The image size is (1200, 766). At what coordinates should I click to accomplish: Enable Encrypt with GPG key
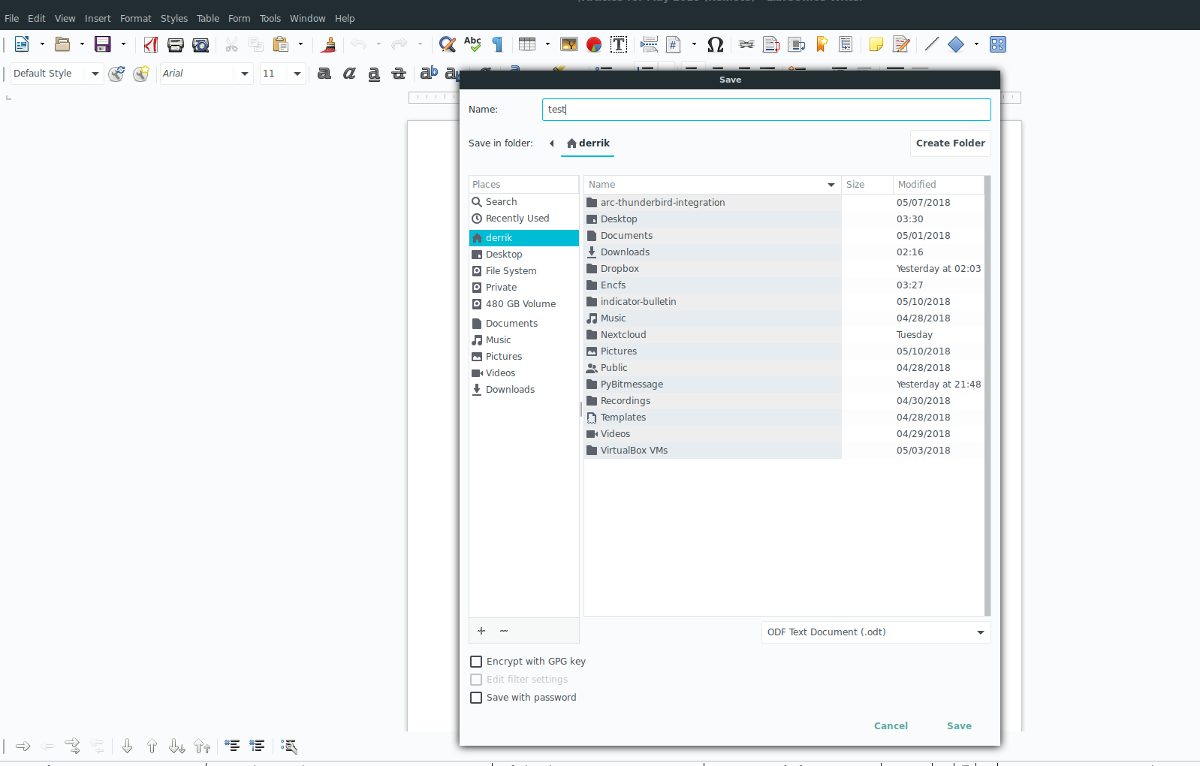click(476, 661)
